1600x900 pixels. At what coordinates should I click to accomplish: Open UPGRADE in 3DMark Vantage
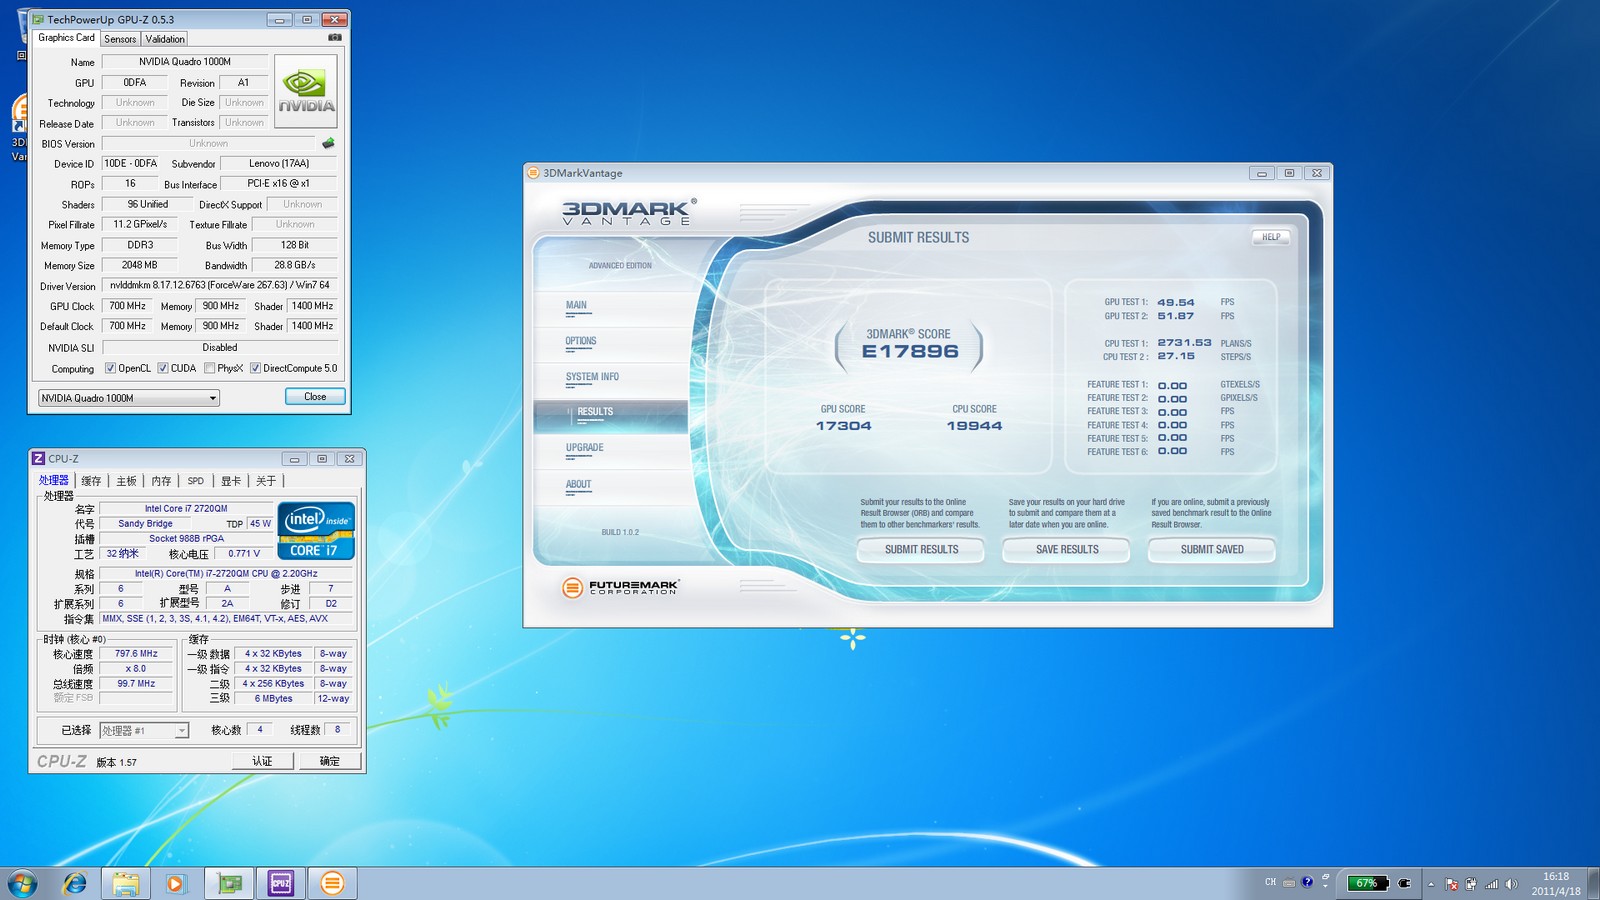585,448
